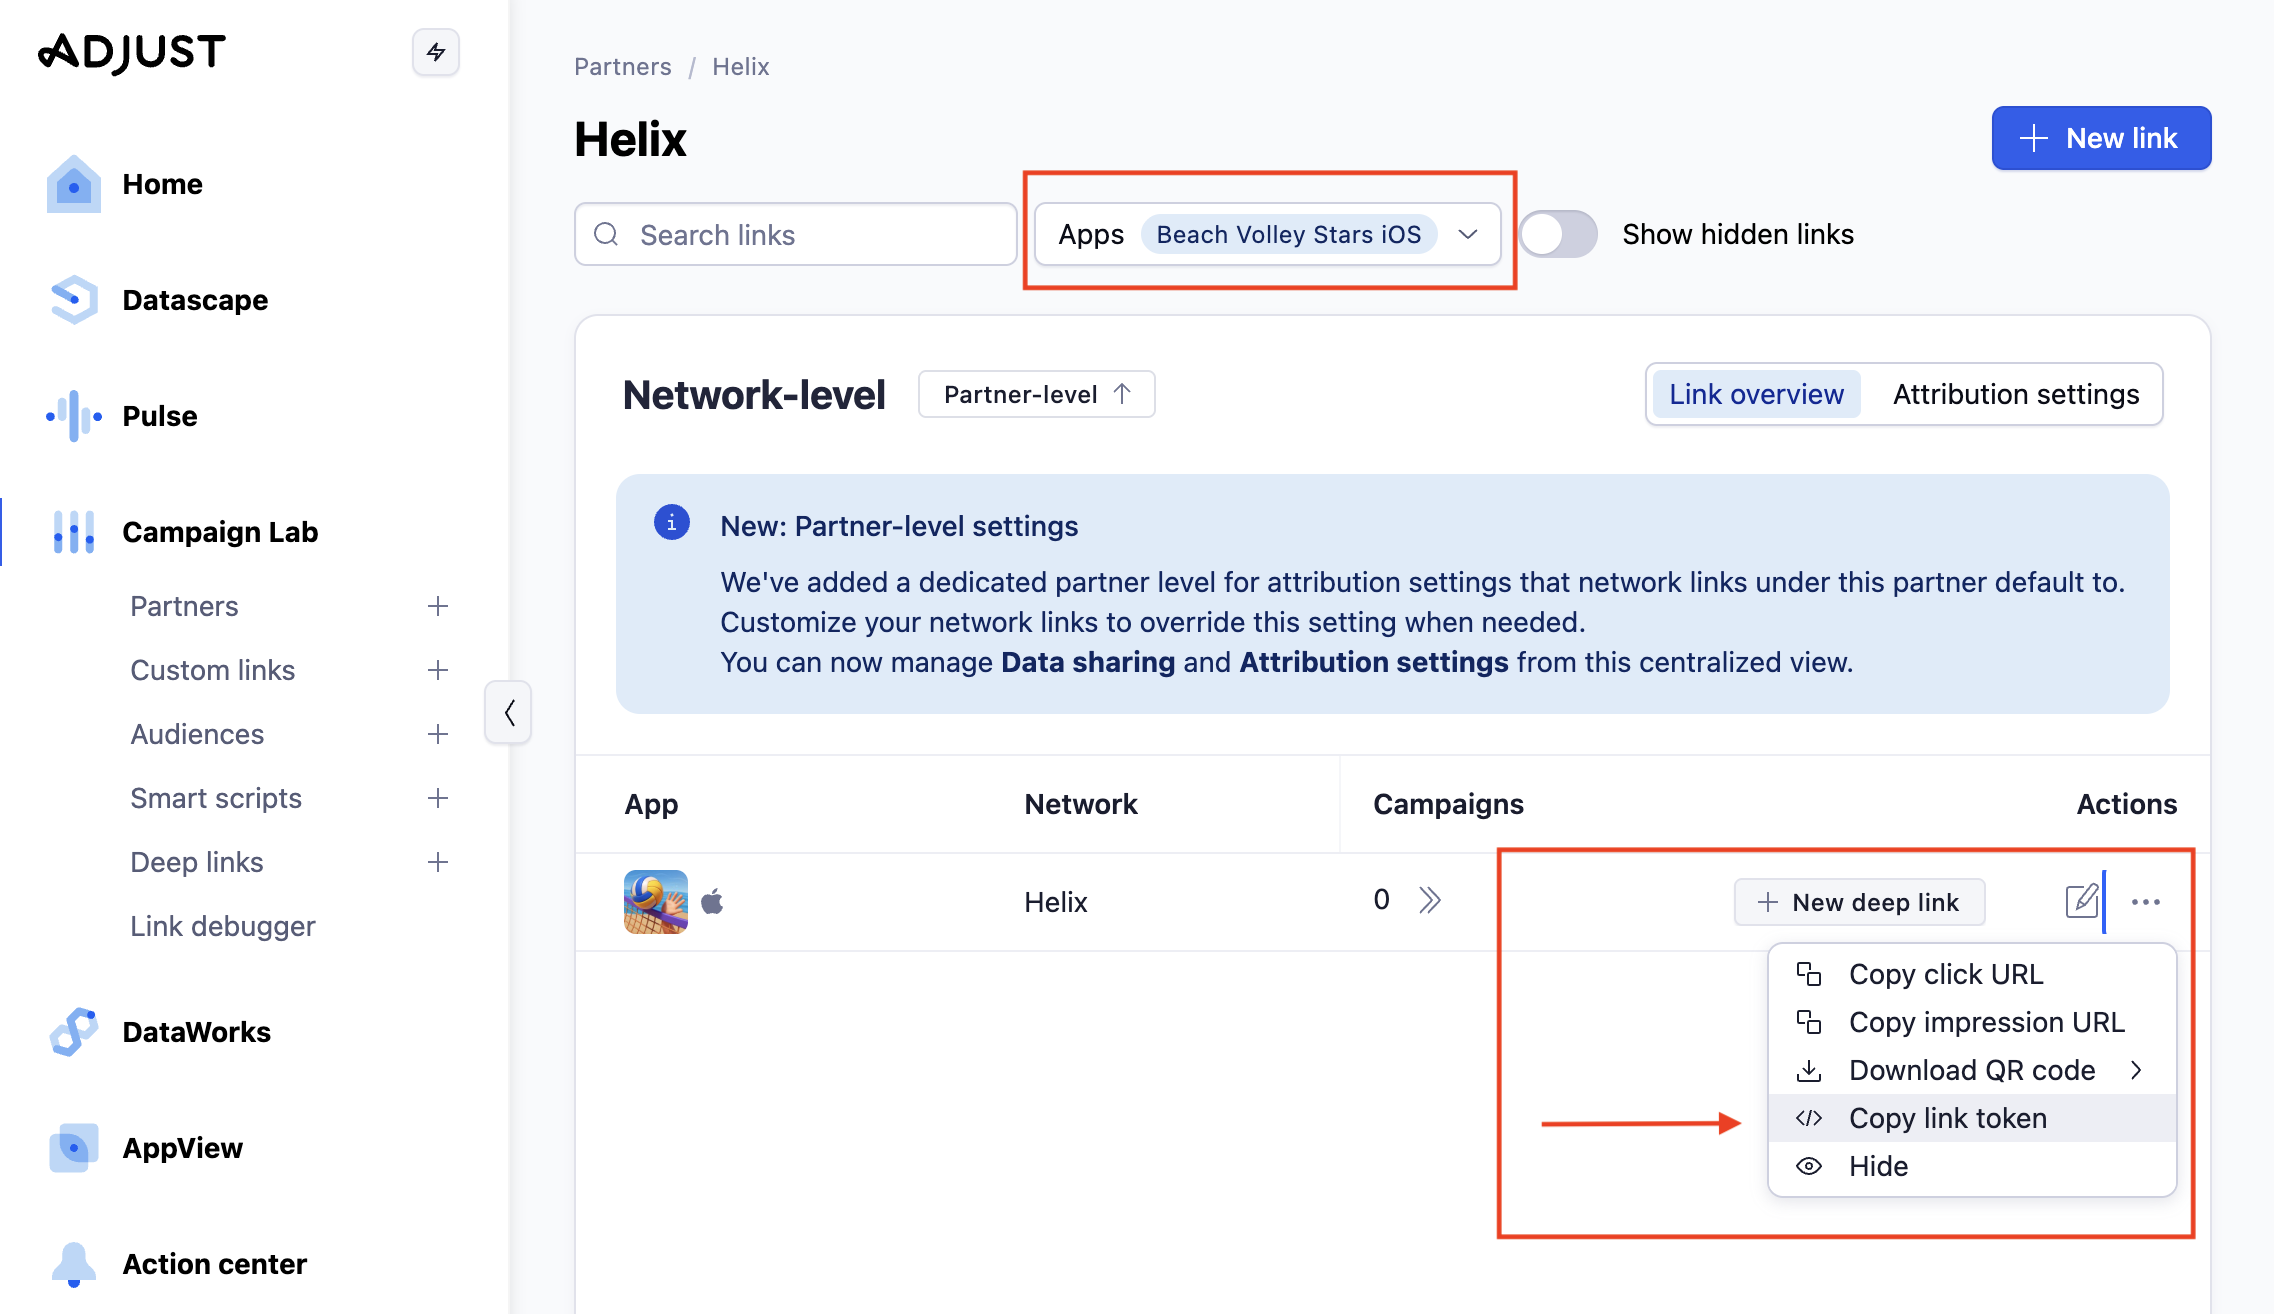This screenshot has height=1314, width=2274.
Task: Switch to the Link overview tab
Action: 1756,394
